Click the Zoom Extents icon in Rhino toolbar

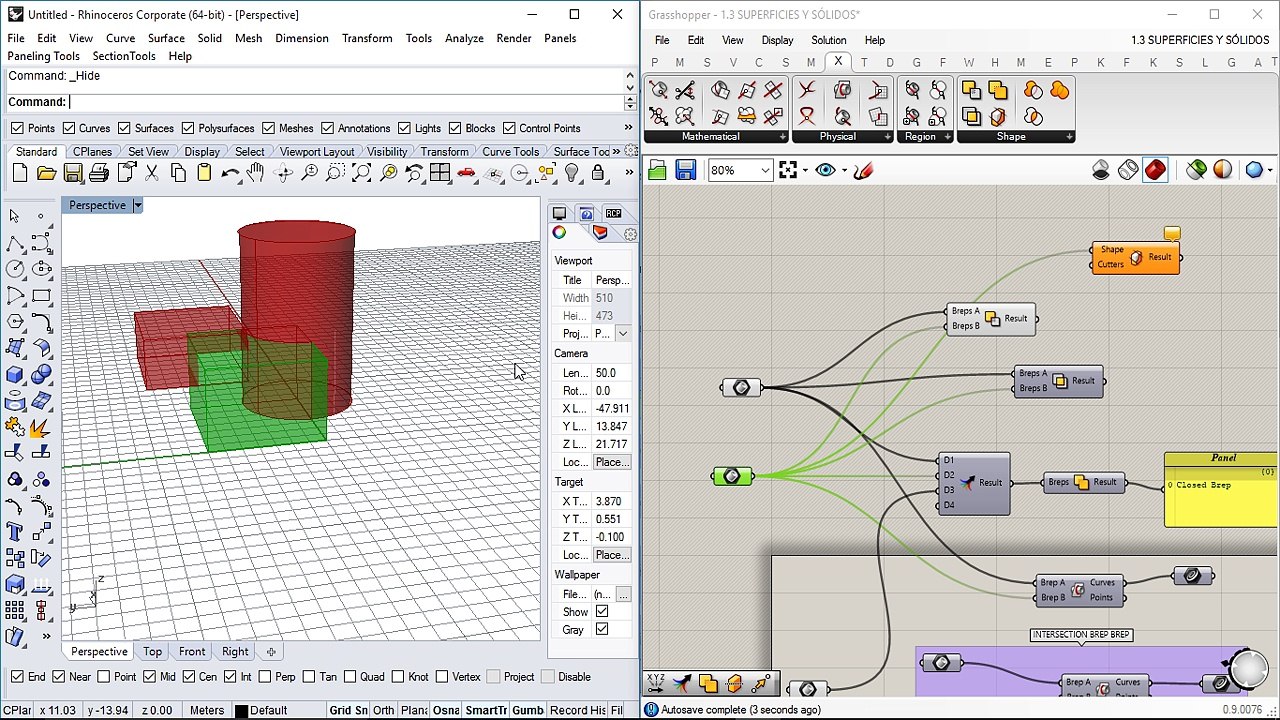pyautogui.click(x=361, y=173)
